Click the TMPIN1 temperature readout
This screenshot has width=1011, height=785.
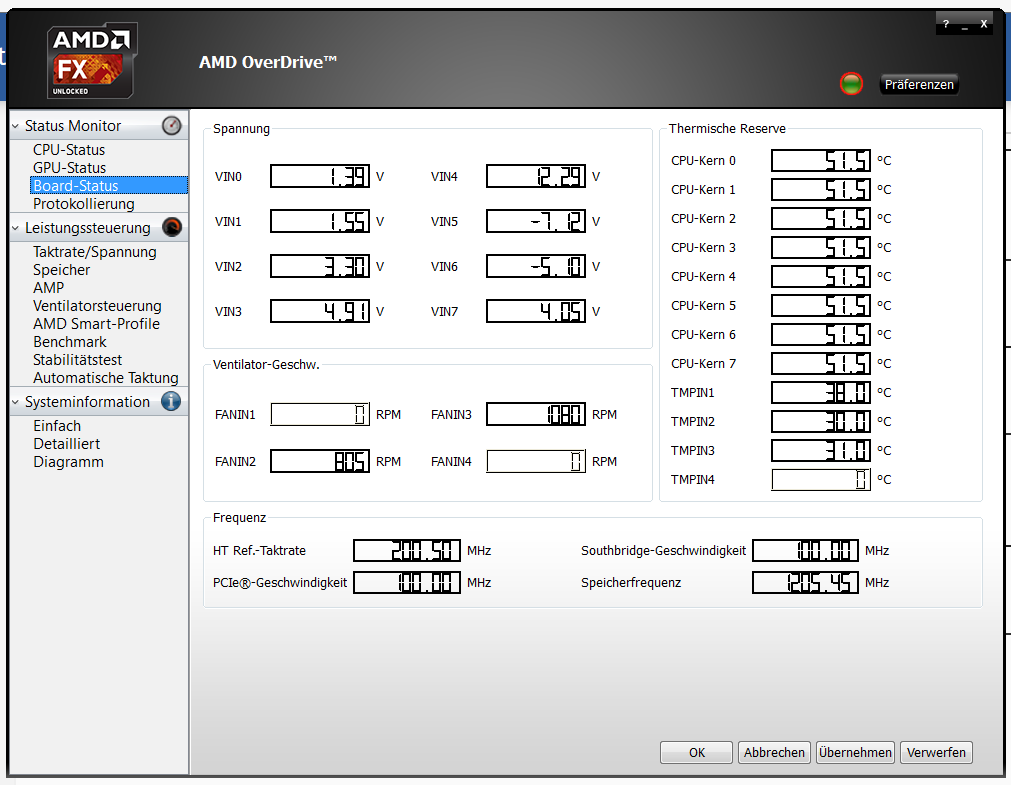(x=821, y=392)
